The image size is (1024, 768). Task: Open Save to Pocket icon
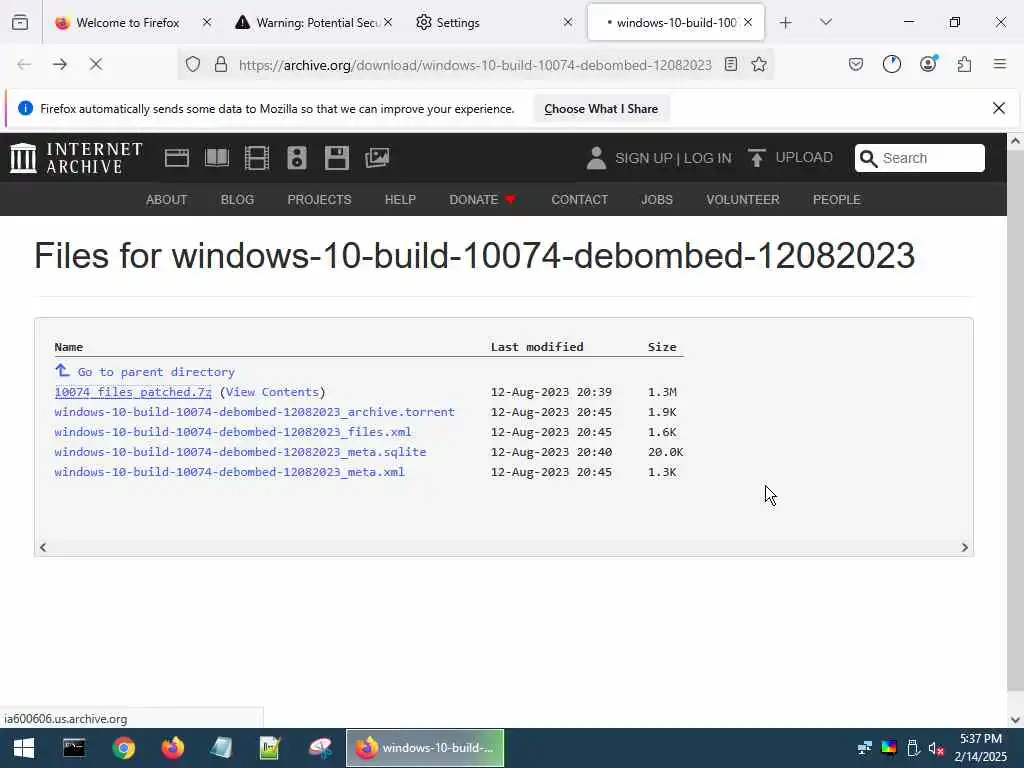click(x=856, y=64)
